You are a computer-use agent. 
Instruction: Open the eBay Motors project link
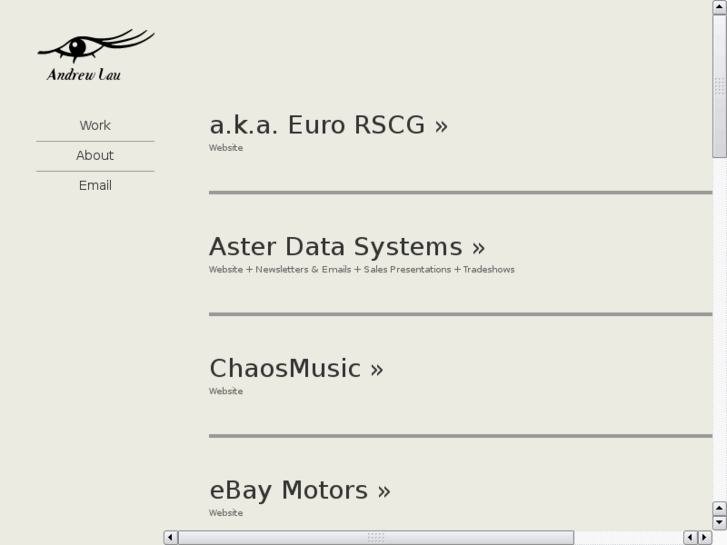300,491
